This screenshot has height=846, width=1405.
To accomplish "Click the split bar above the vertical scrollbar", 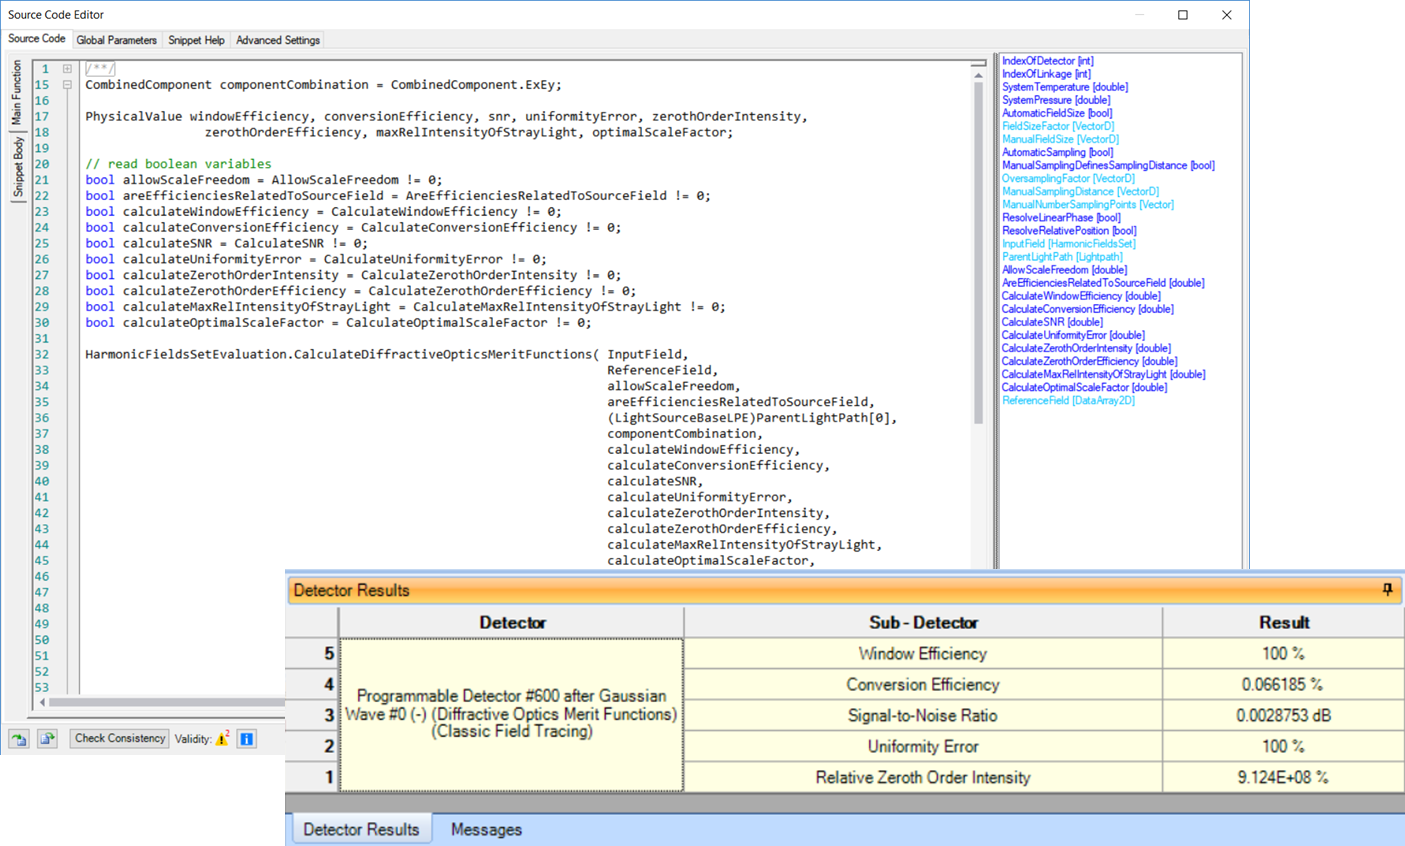I will coord(978,64).
